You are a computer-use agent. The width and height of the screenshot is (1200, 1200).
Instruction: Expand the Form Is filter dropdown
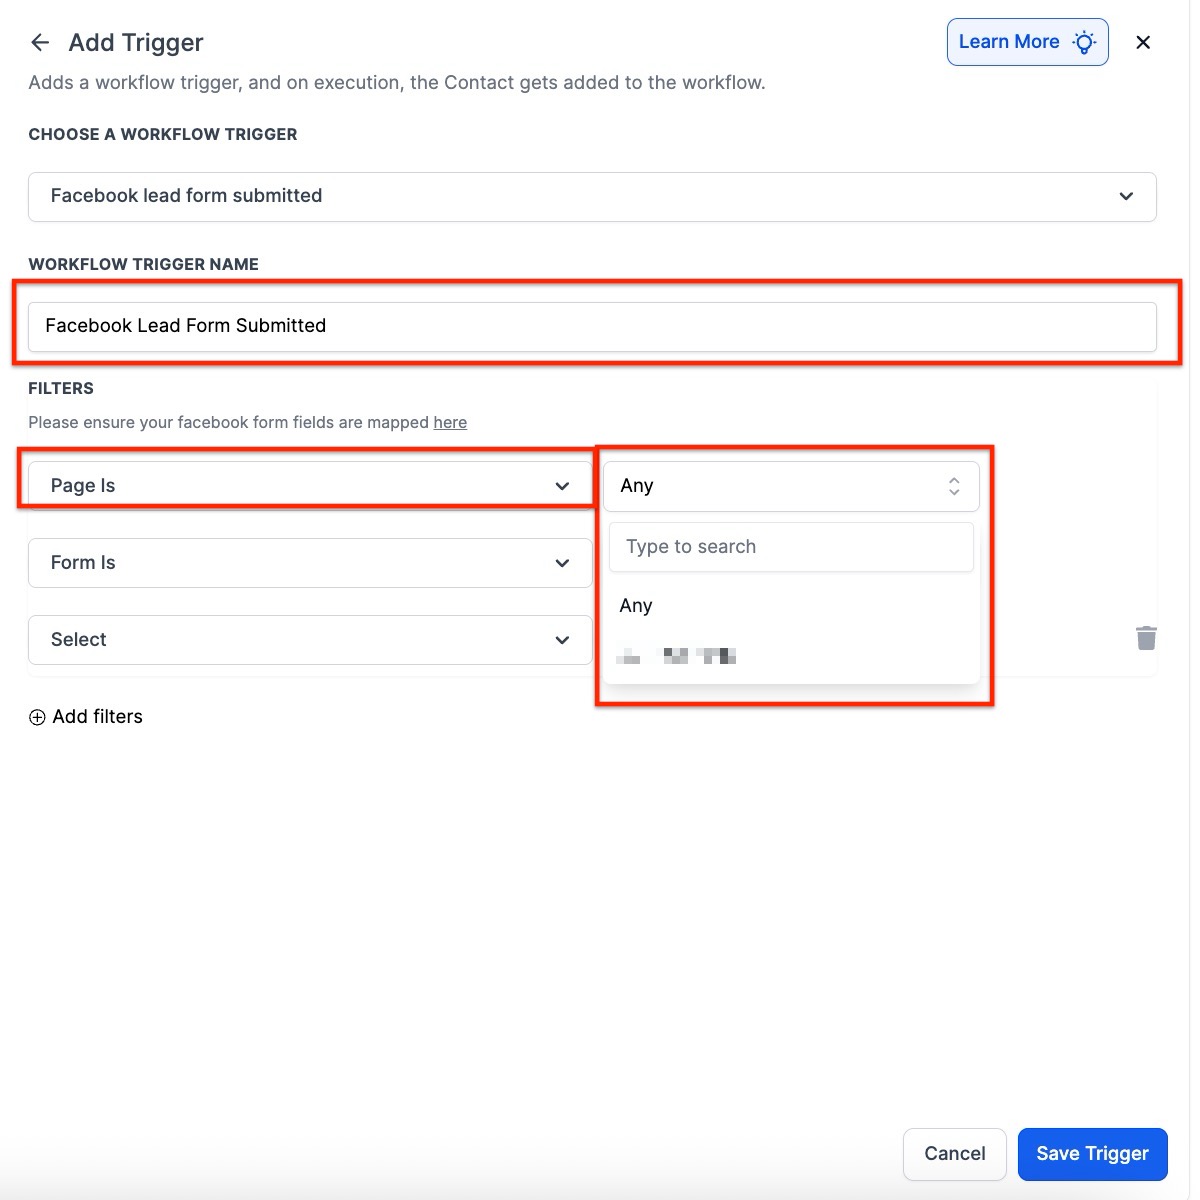(310, 563)
